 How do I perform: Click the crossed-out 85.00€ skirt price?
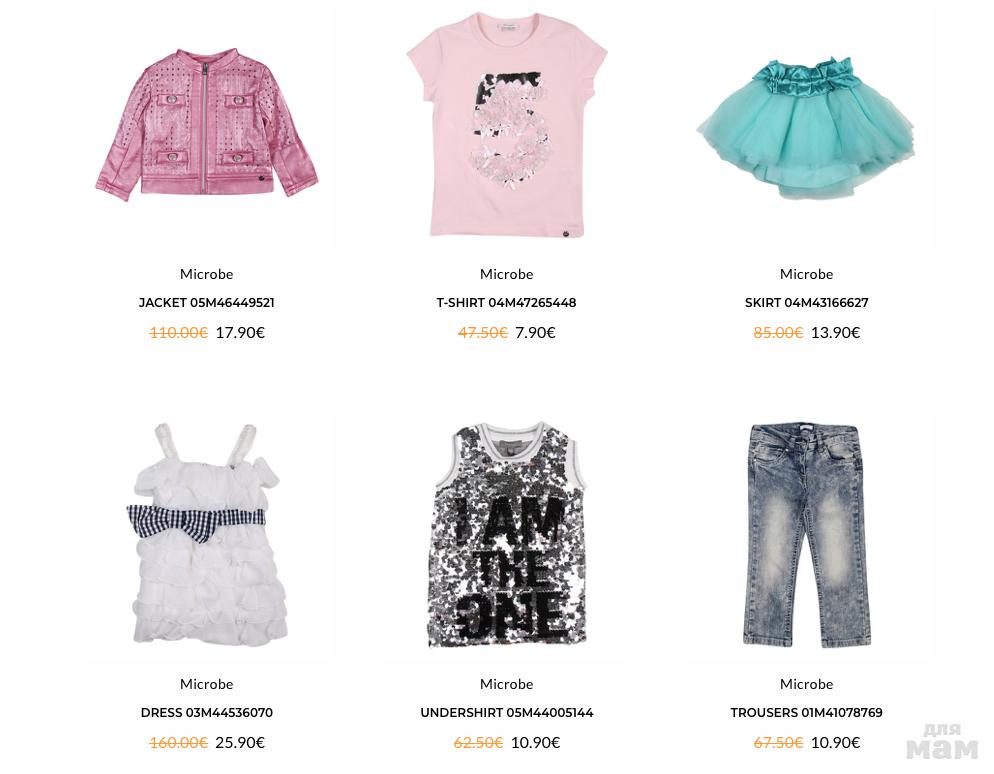click(778, 333)
